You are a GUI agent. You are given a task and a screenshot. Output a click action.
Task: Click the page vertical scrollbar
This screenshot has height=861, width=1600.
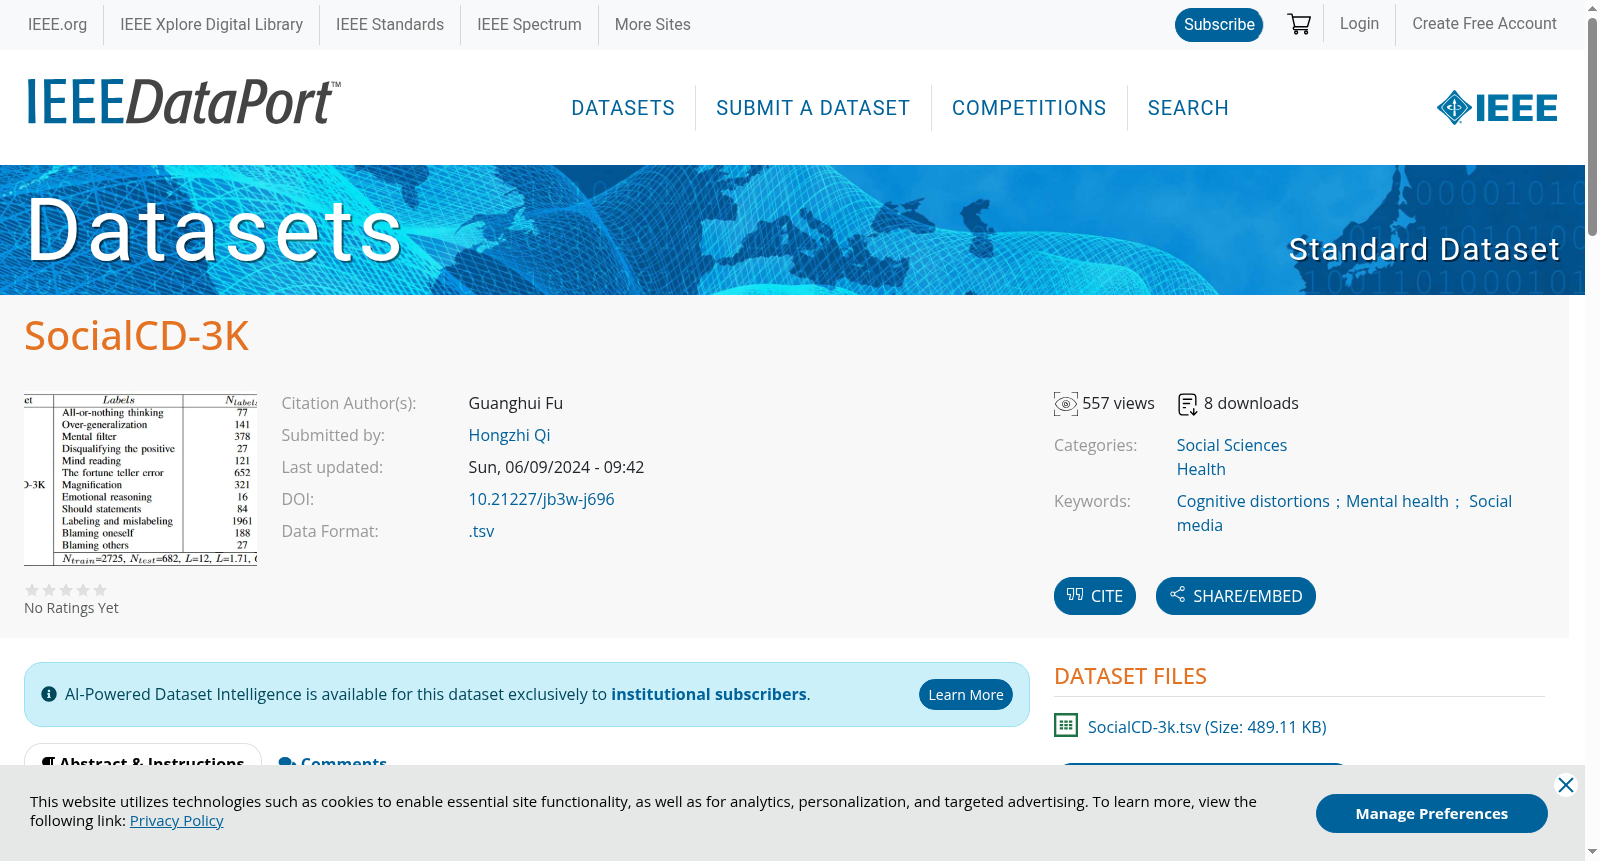[x=1592, y=126]
